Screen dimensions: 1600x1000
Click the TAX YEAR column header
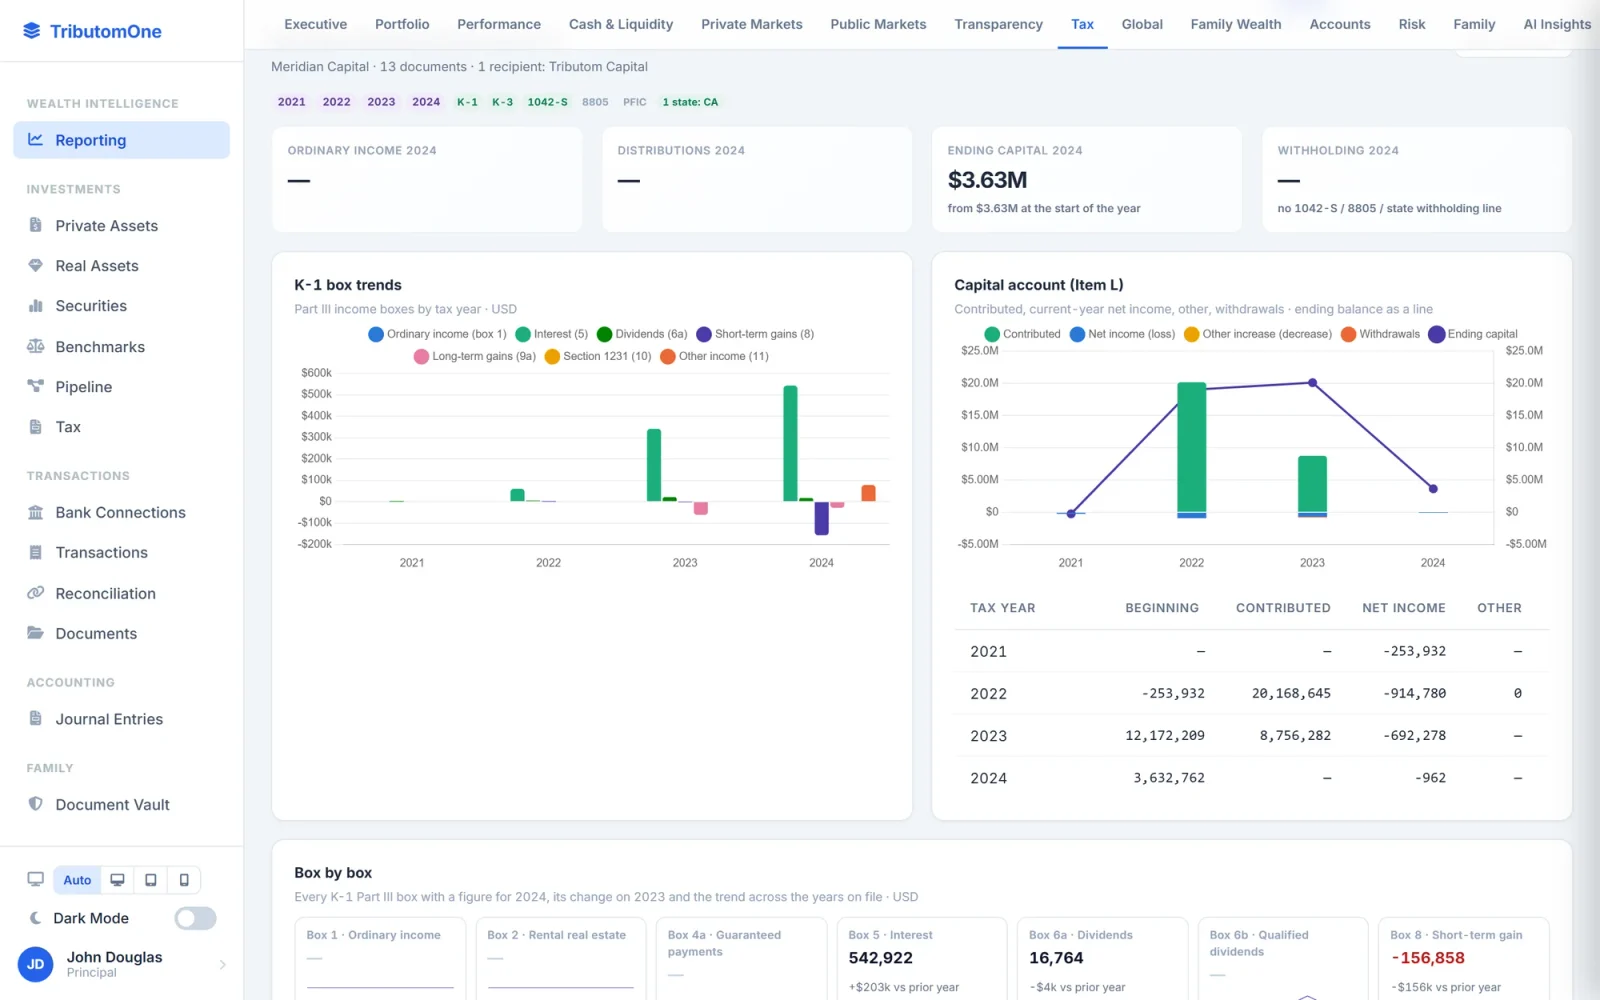click(x=1002, y=608)
